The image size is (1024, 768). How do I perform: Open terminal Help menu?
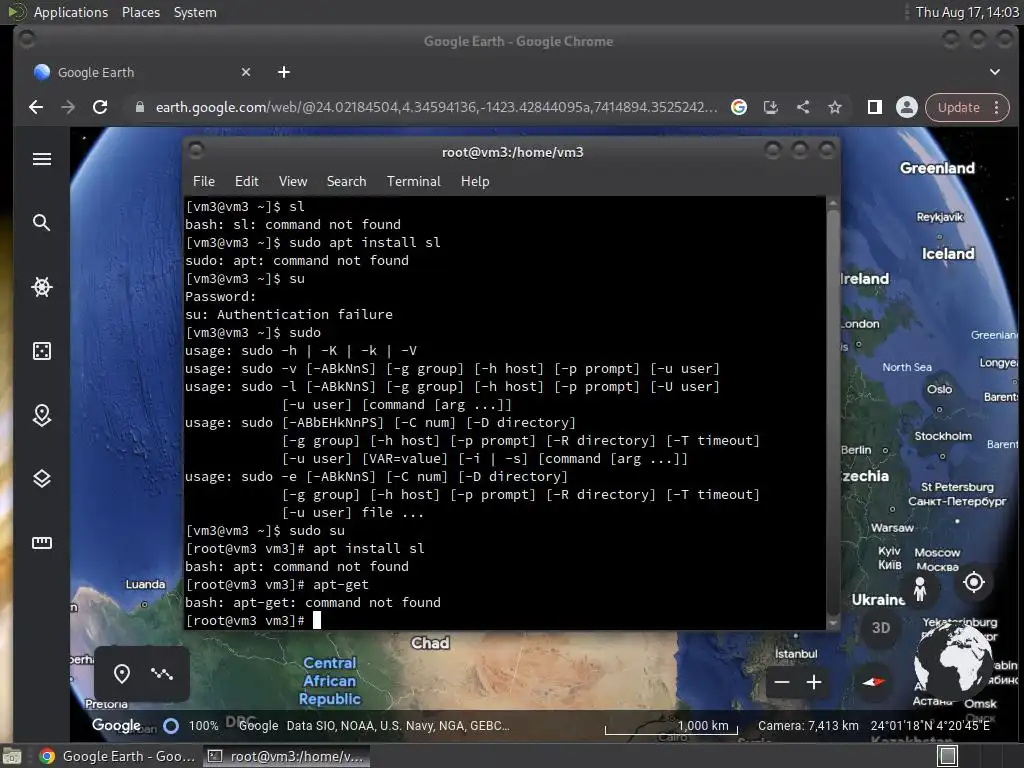pos(475,182)
